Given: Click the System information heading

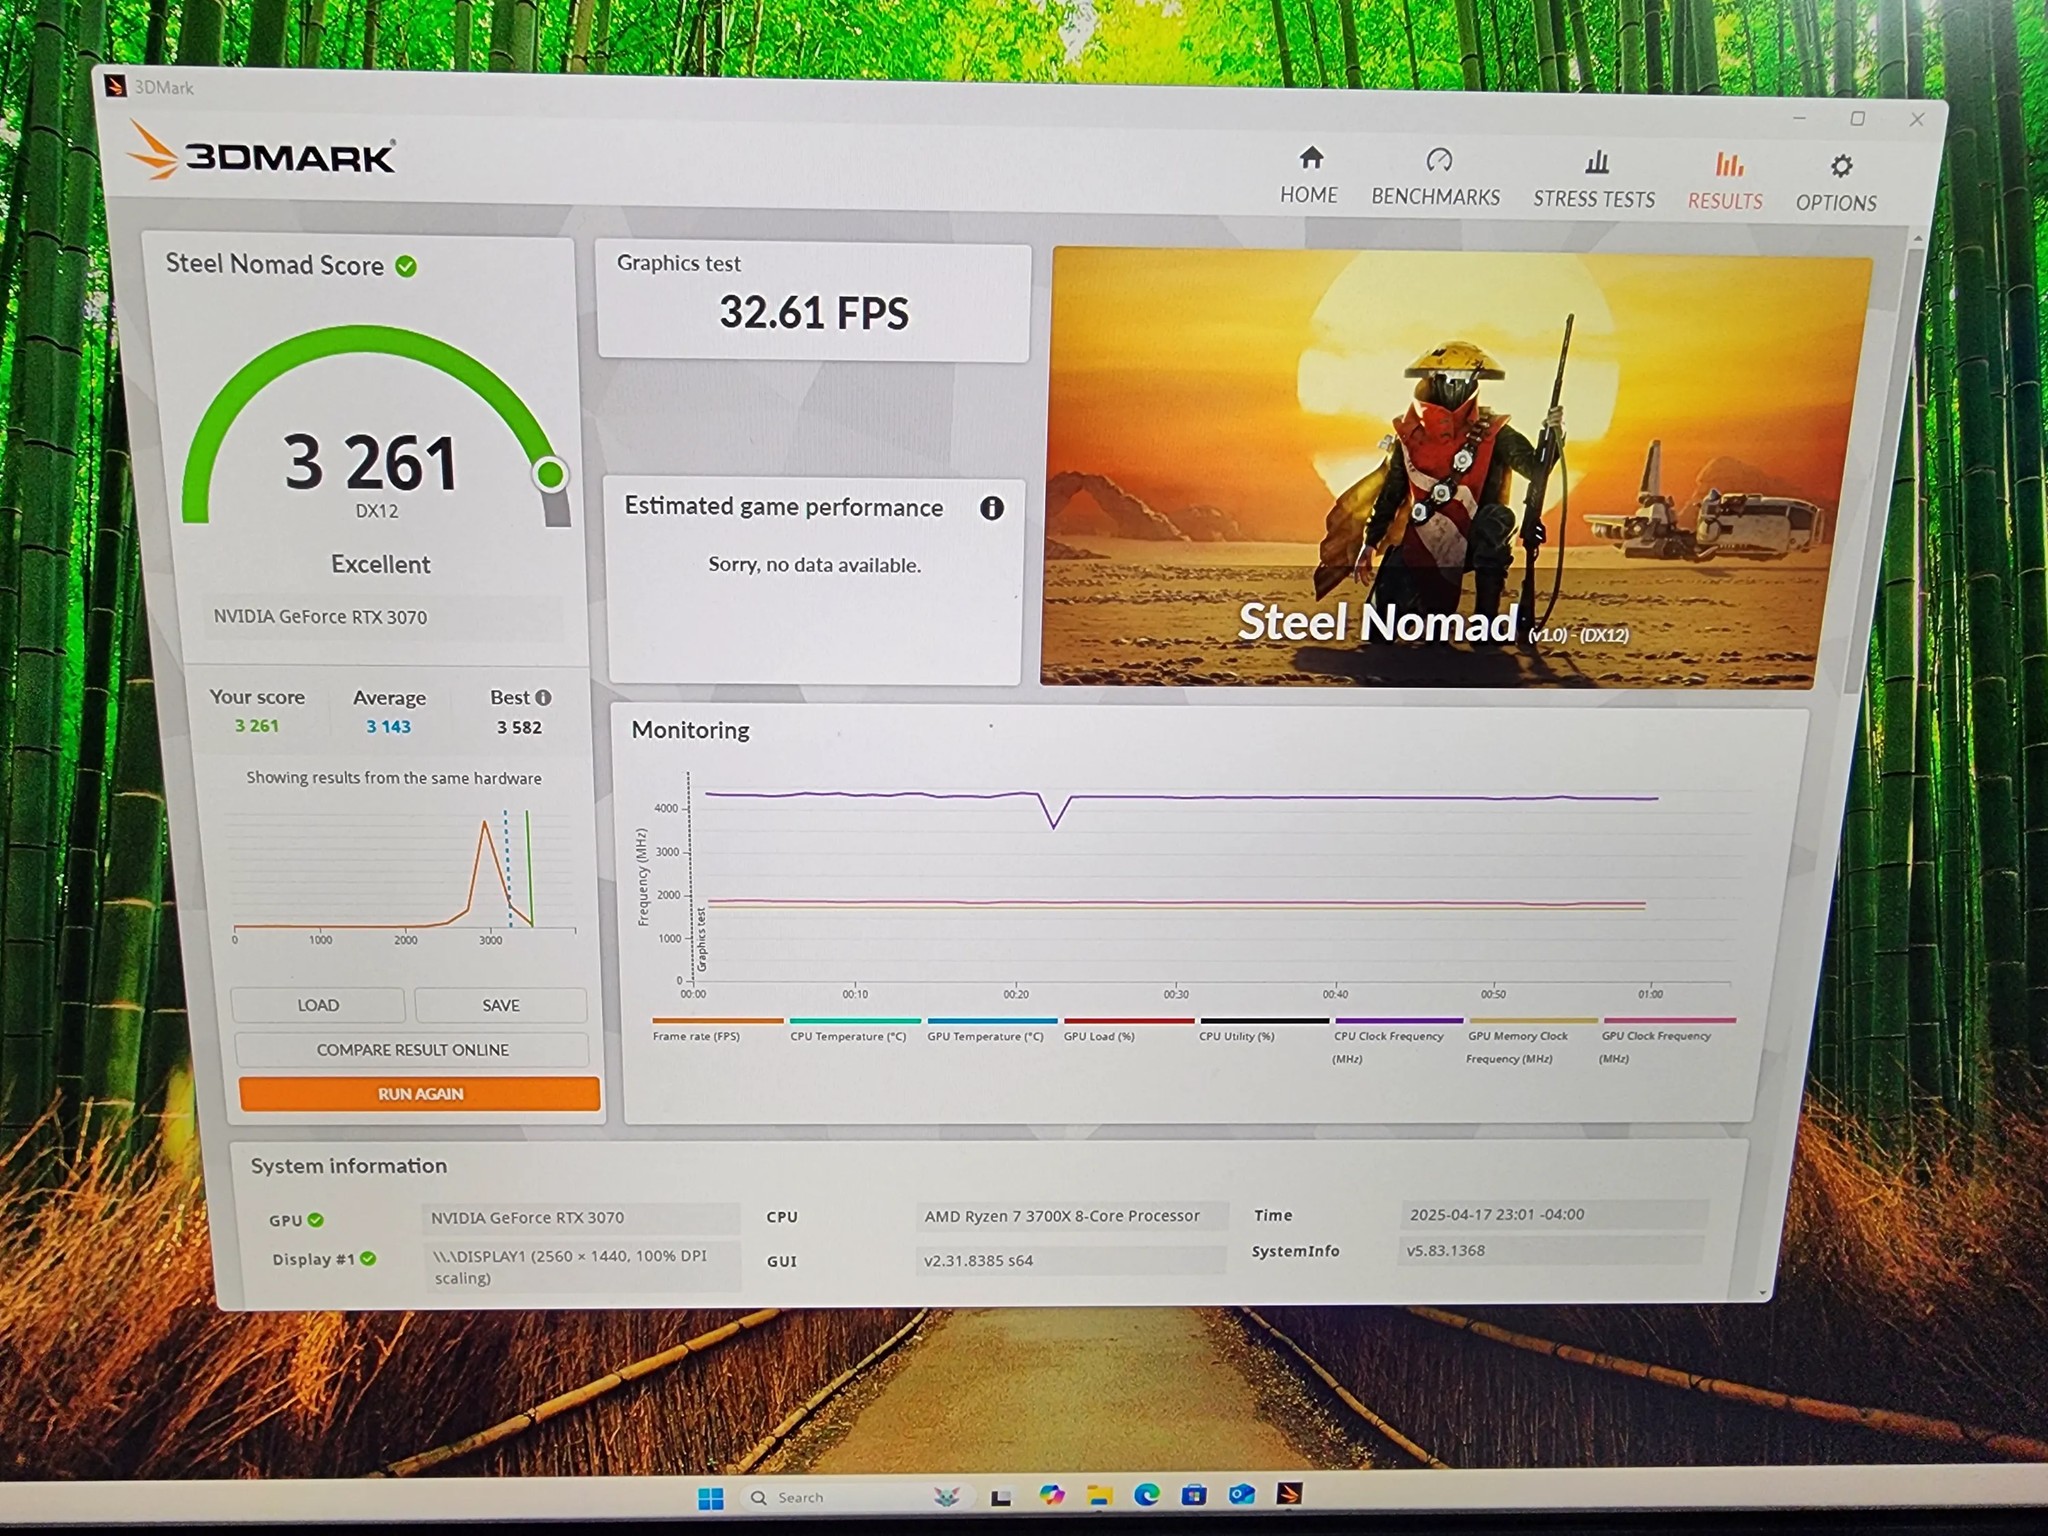Looking at the screenshot, I should [349, 1166].
